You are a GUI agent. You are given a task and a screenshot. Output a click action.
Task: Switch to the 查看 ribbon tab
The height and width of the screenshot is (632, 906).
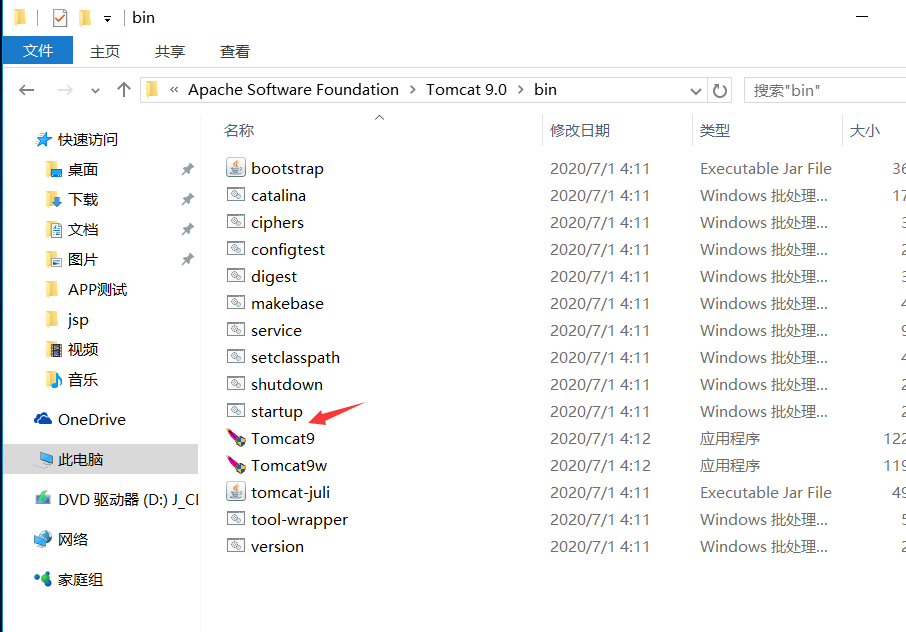pos(235,51)
